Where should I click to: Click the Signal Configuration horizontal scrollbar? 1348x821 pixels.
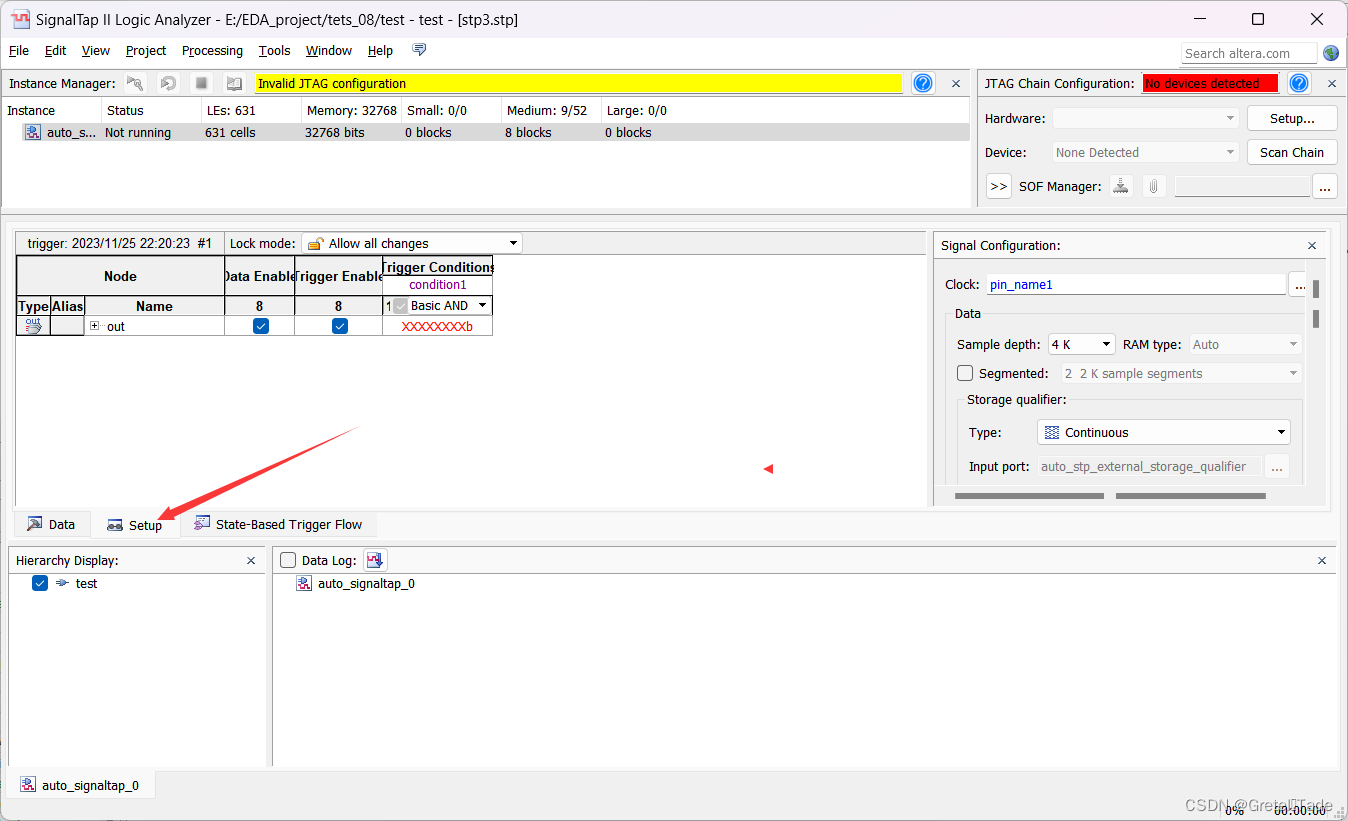(1110, 495)
